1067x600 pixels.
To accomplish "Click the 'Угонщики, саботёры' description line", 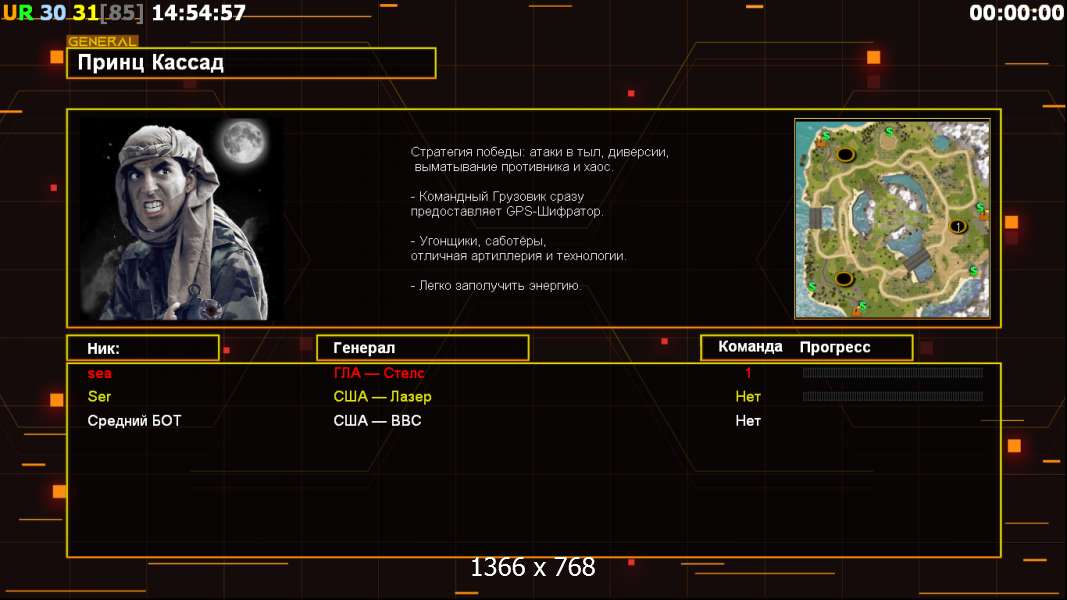I will 519,248.
